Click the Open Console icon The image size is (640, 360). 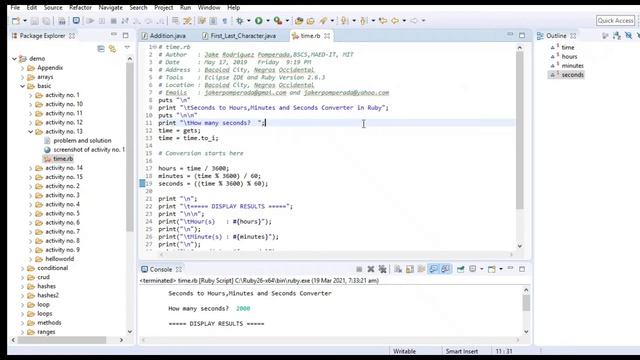click(492, 269)
